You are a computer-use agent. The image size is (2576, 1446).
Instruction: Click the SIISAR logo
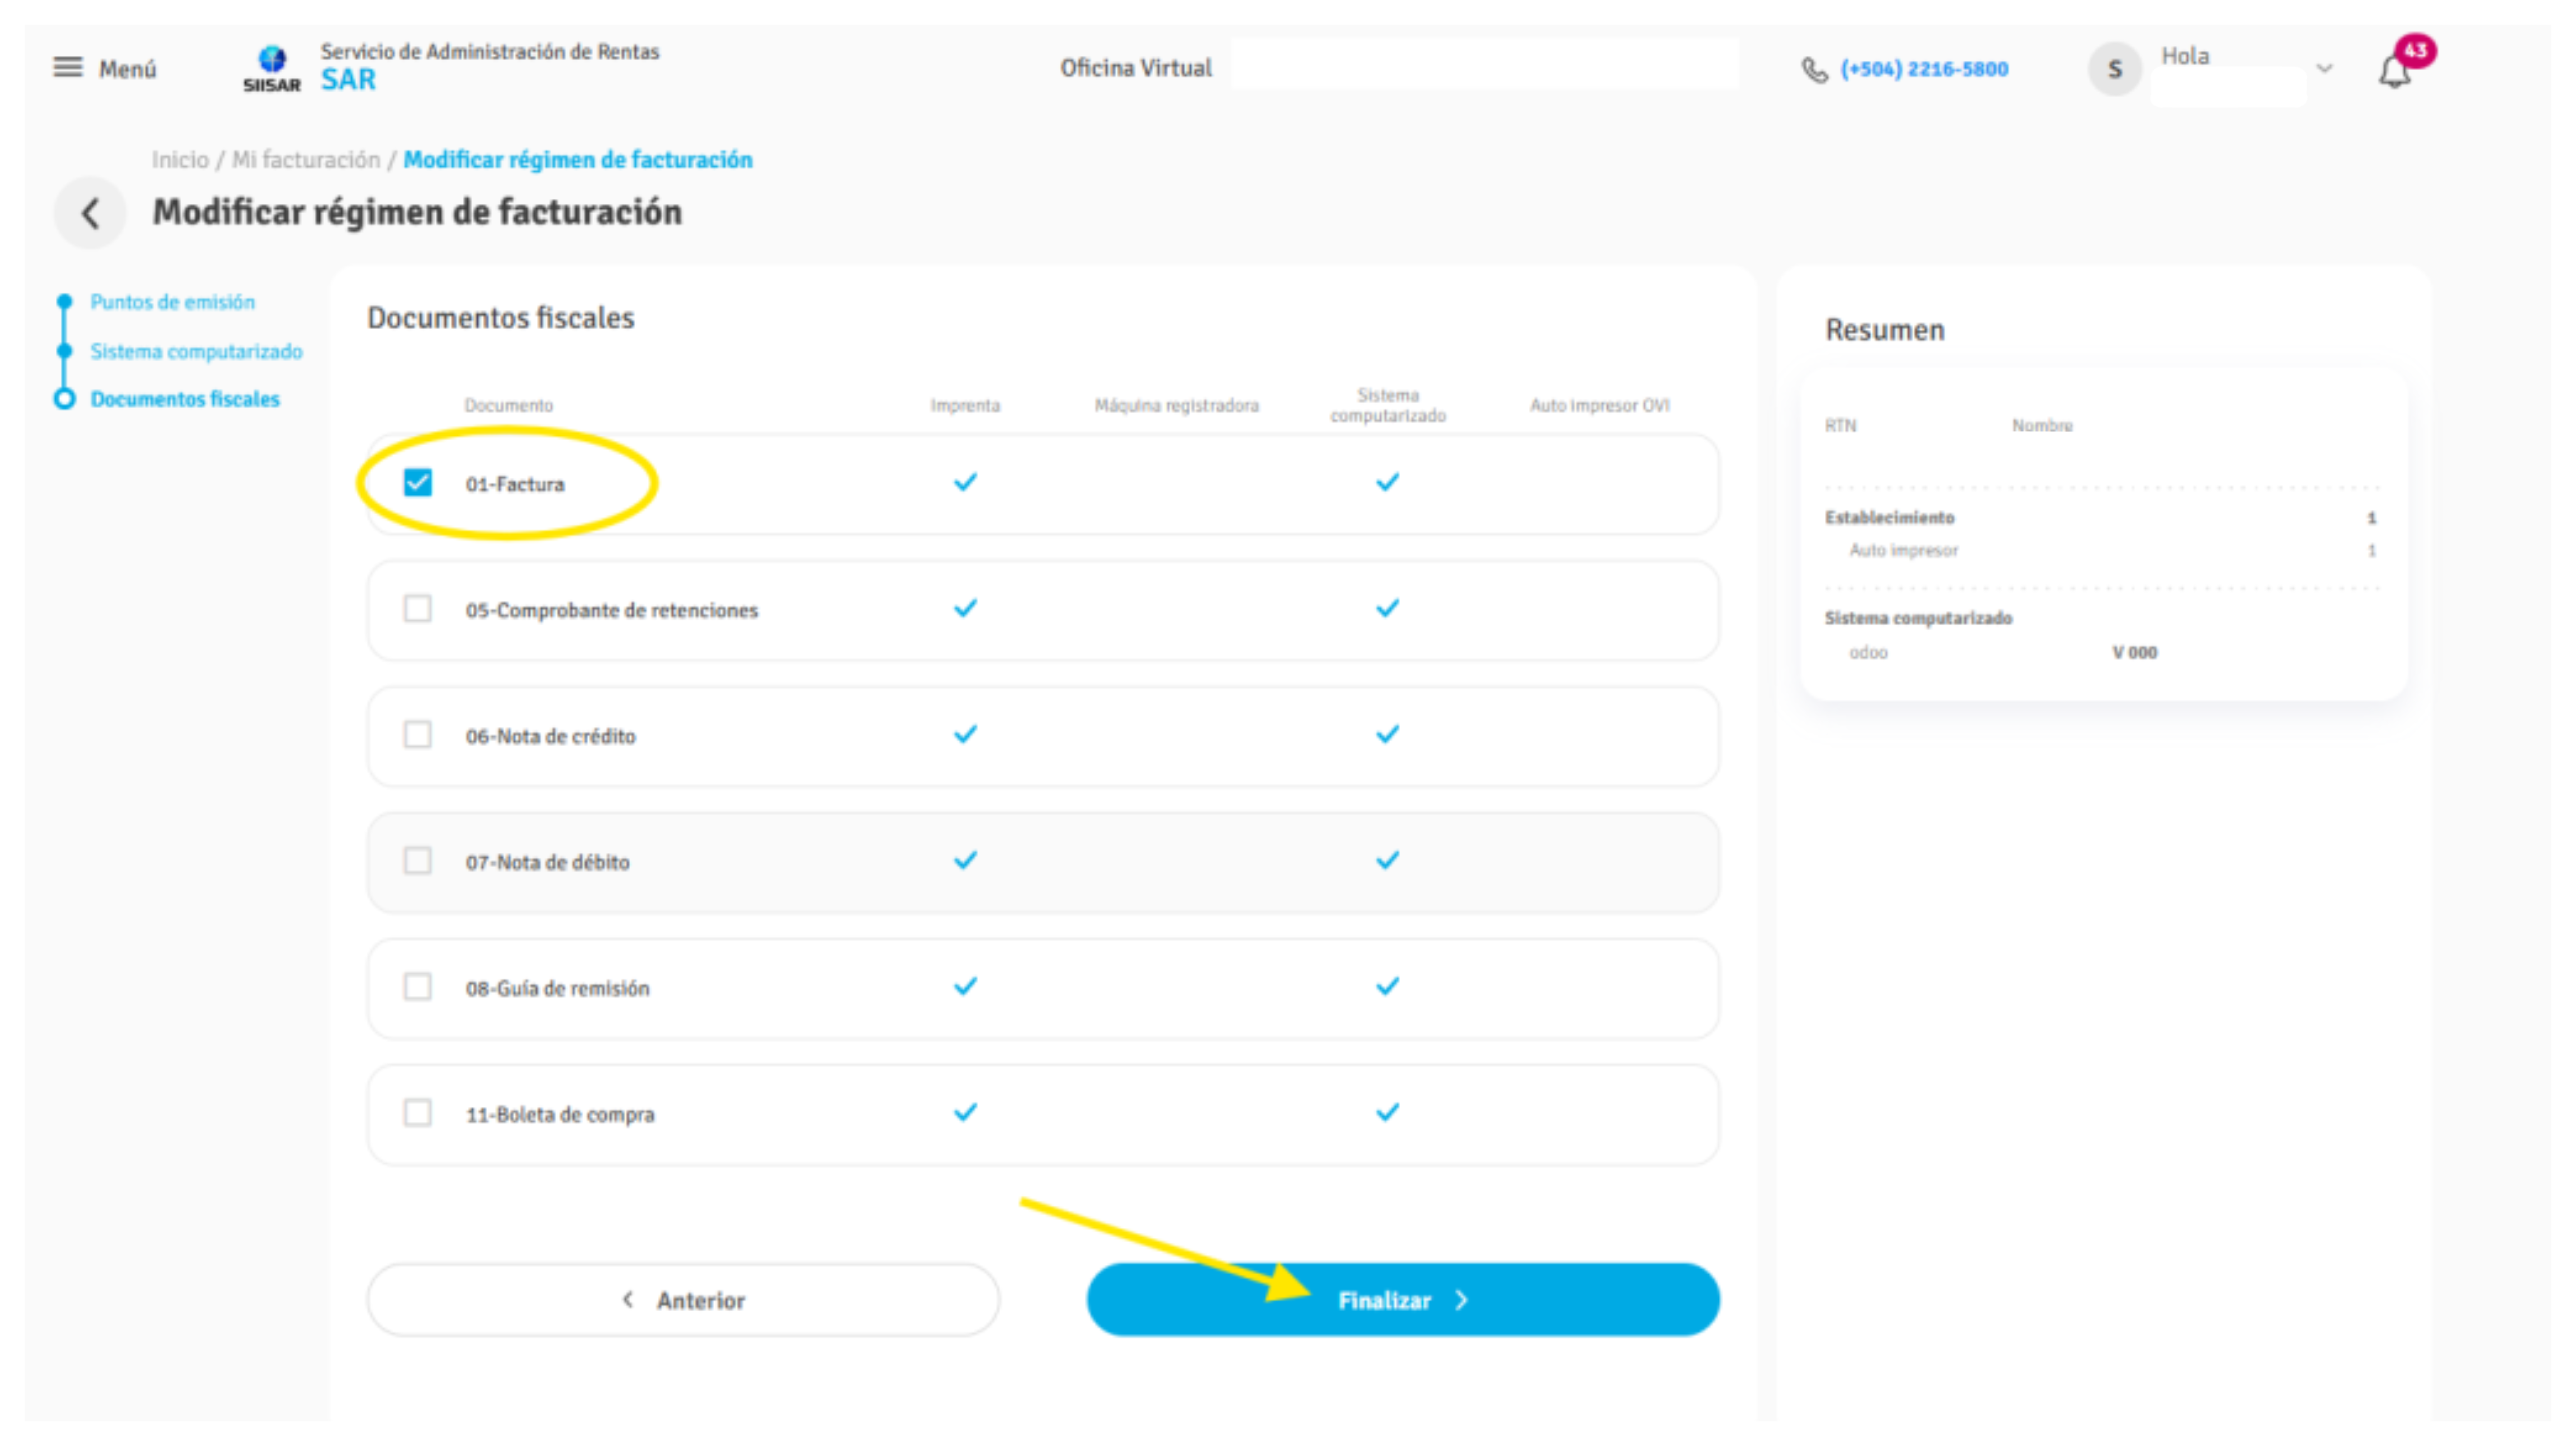click(x=271, y=69)
